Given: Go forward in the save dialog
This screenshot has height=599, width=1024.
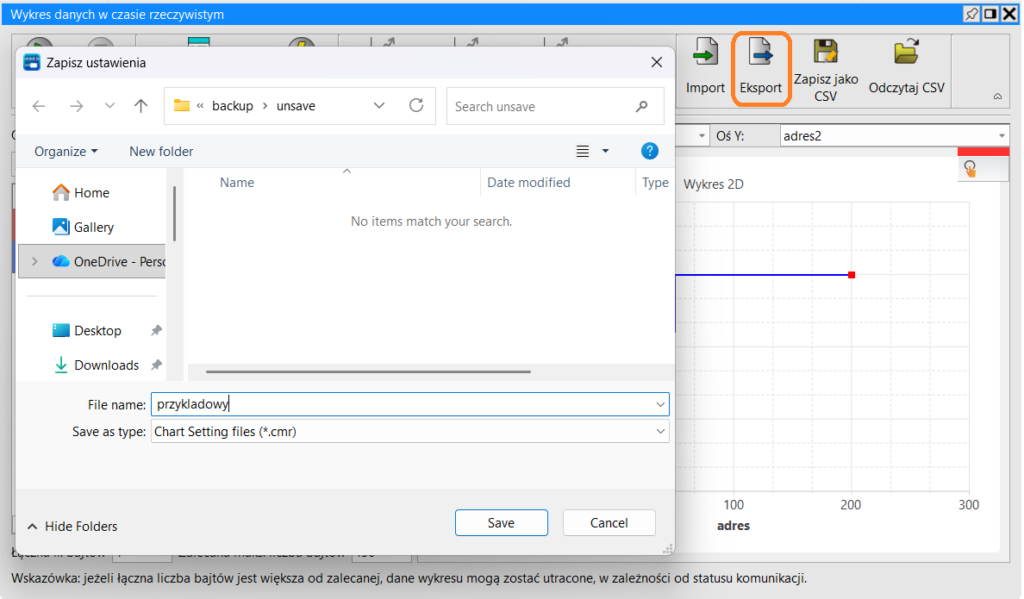Looking at the screenshot, I should pyautogui.click(x=76, y=106).
